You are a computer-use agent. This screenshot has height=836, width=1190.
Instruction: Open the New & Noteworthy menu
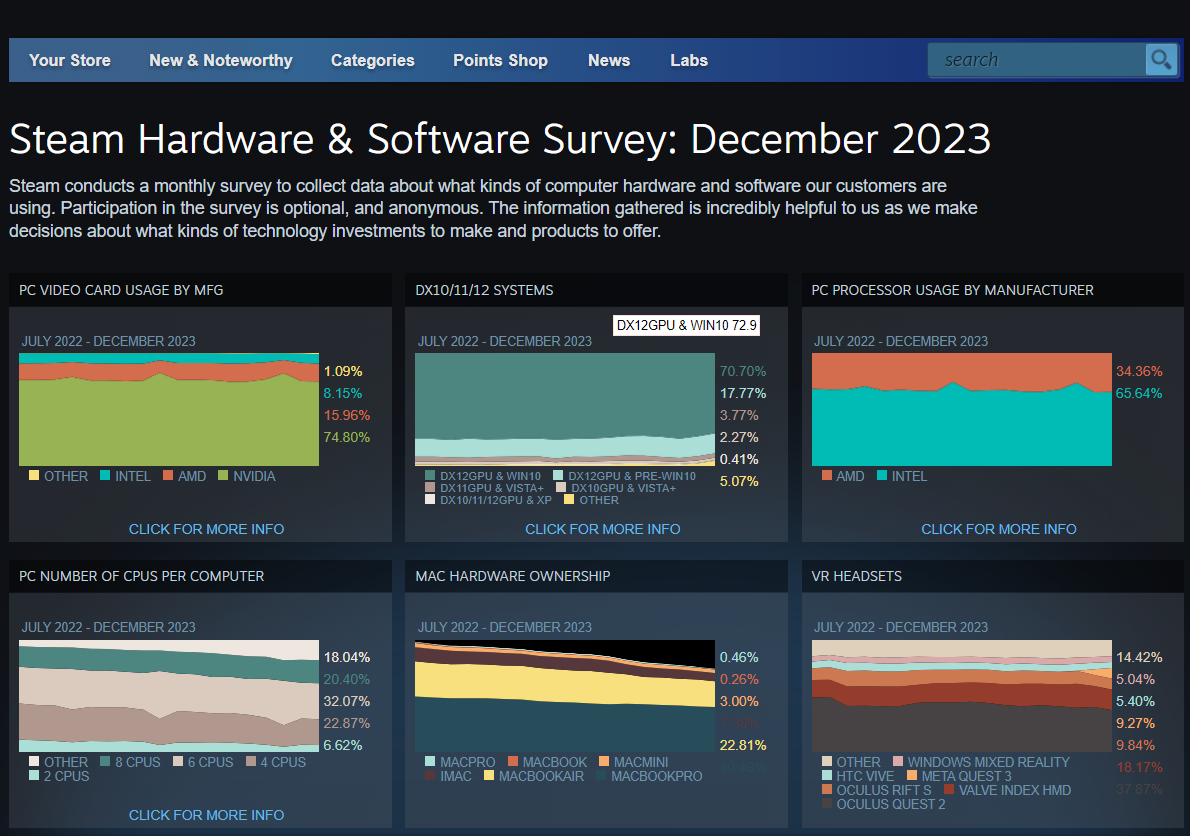click(221, 60)
